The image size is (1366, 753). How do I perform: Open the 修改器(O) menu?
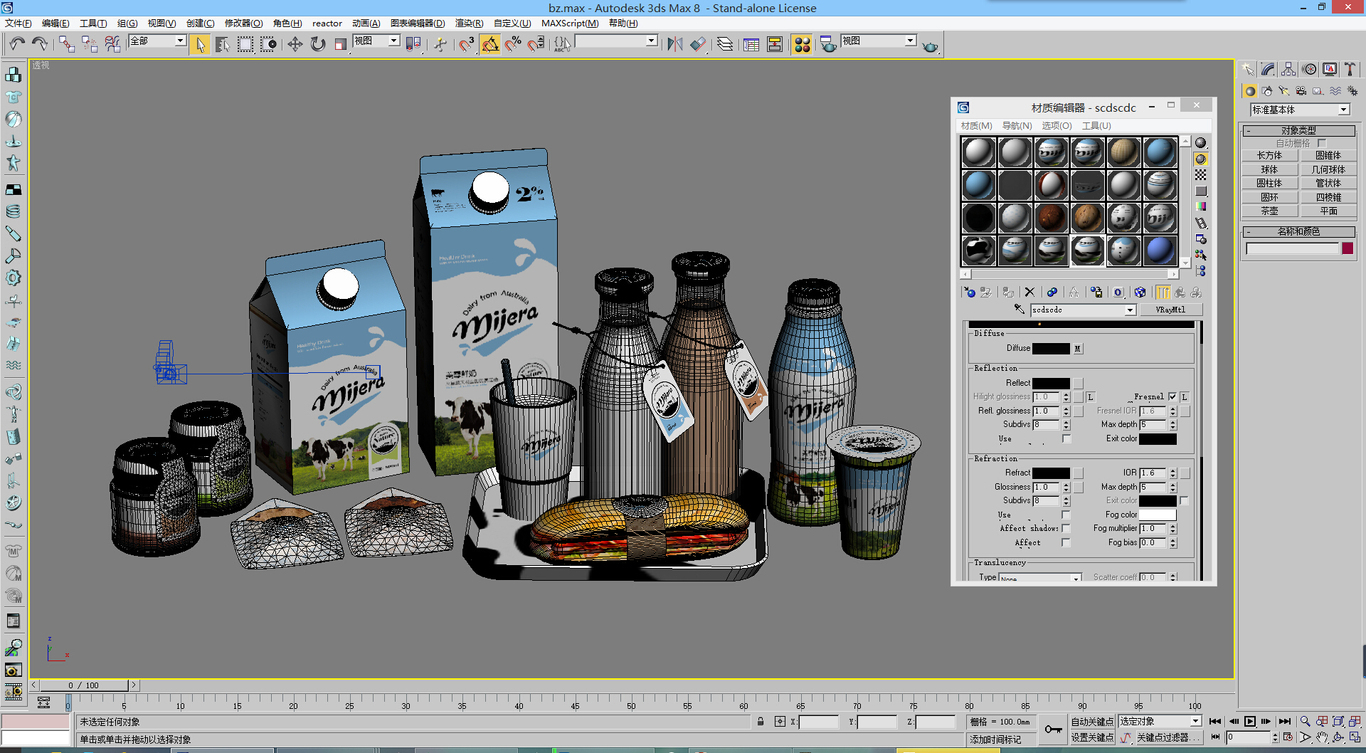point(243,23)
